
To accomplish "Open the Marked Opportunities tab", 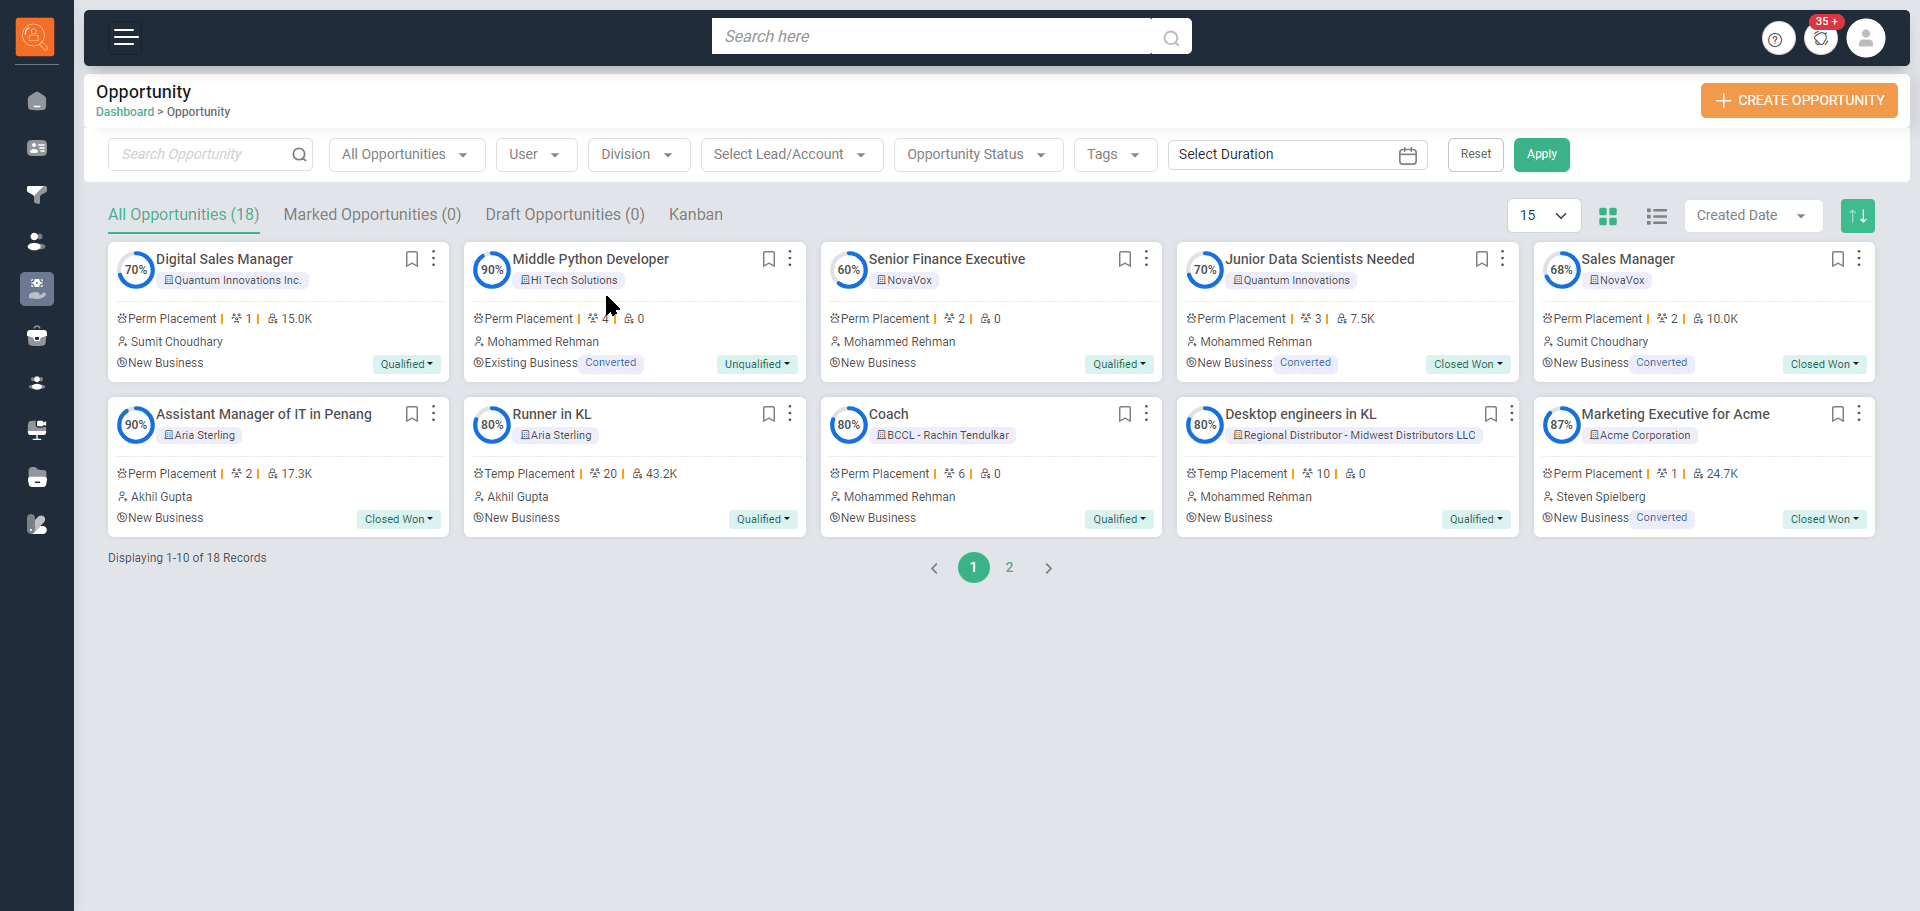I will (372, 215).
